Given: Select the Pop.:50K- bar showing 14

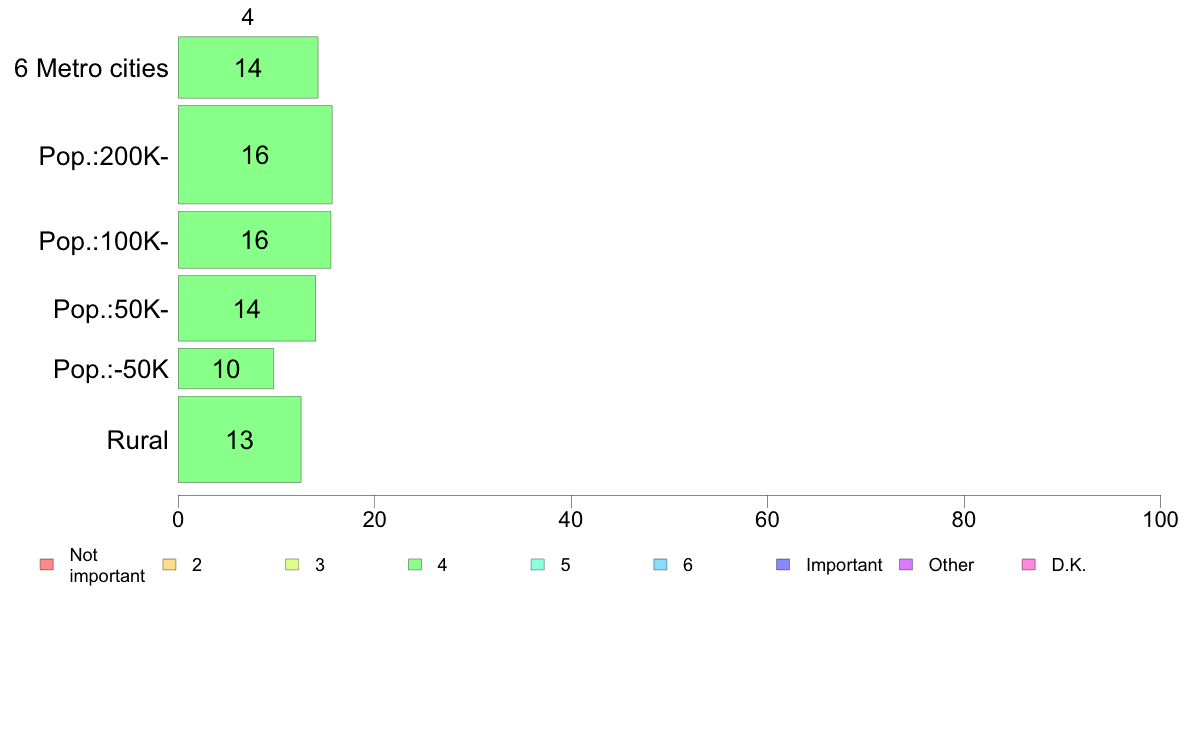Looking at the screenshot, I should [x=247, y=308].
